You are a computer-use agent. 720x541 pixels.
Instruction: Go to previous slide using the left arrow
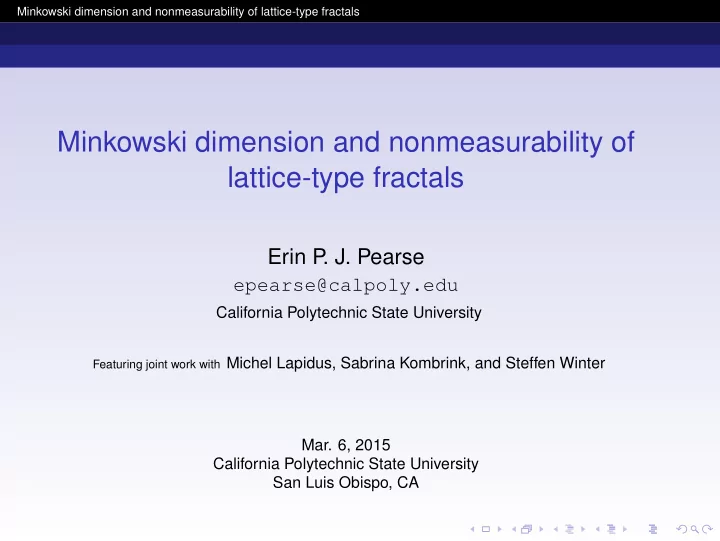(x=472, y=529)
